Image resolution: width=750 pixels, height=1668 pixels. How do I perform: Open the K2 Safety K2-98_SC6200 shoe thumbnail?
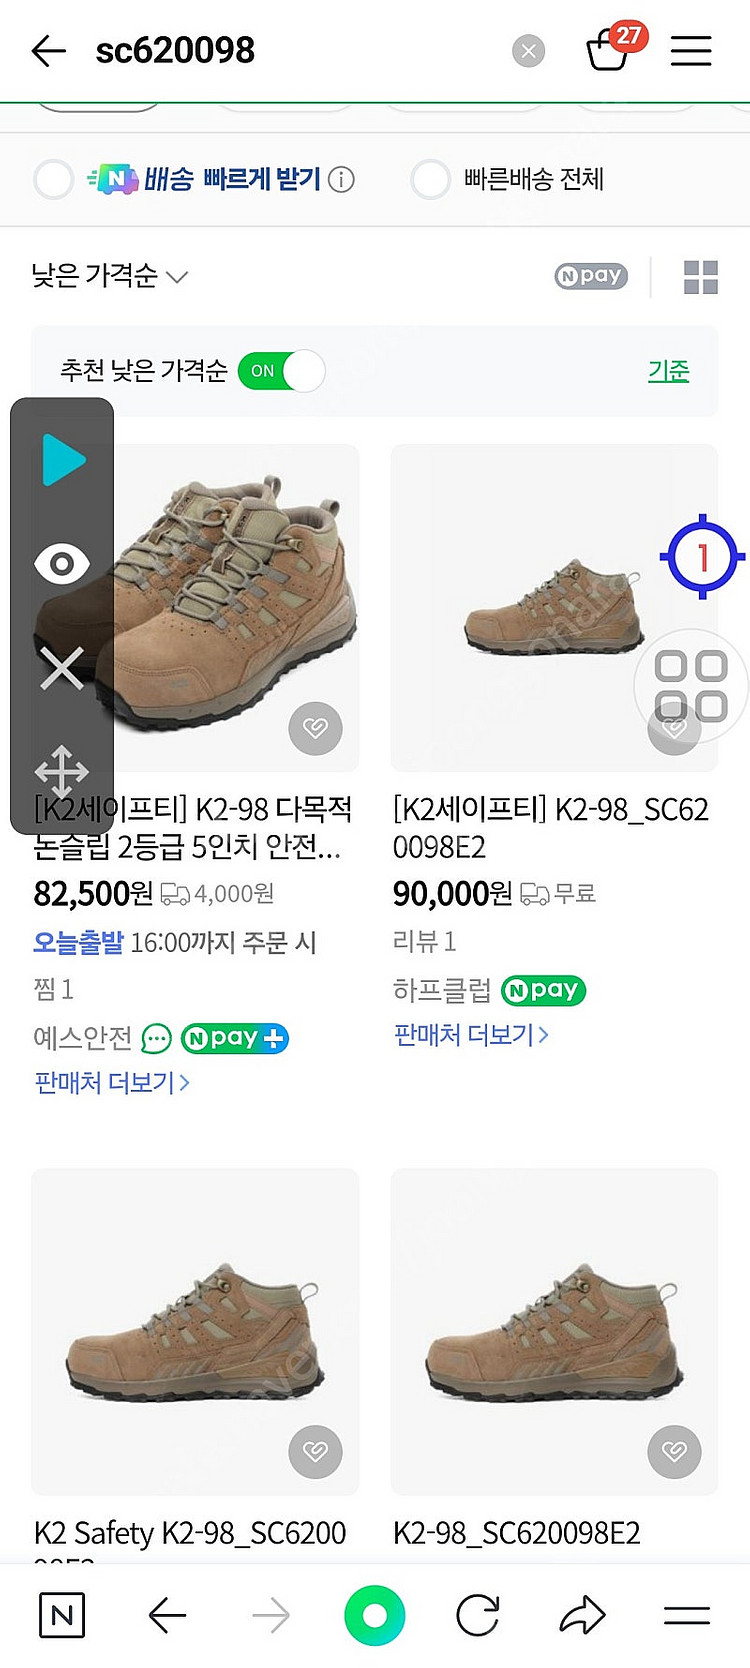pyautogui.click(x=195, y=1331)
